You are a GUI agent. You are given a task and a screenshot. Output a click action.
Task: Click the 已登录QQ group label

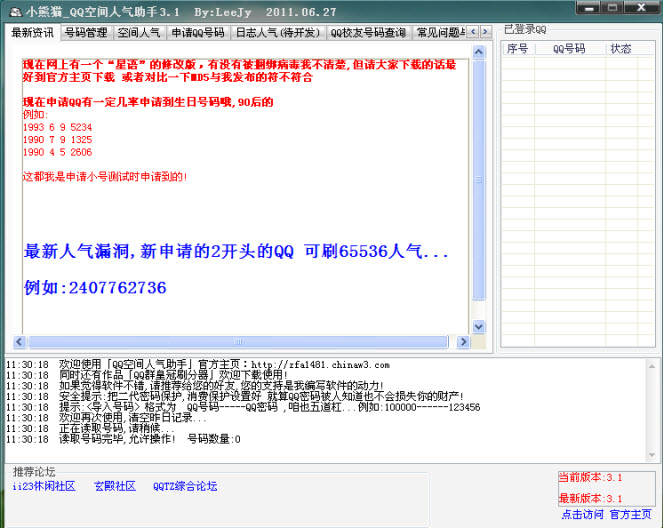coord(525,30)
